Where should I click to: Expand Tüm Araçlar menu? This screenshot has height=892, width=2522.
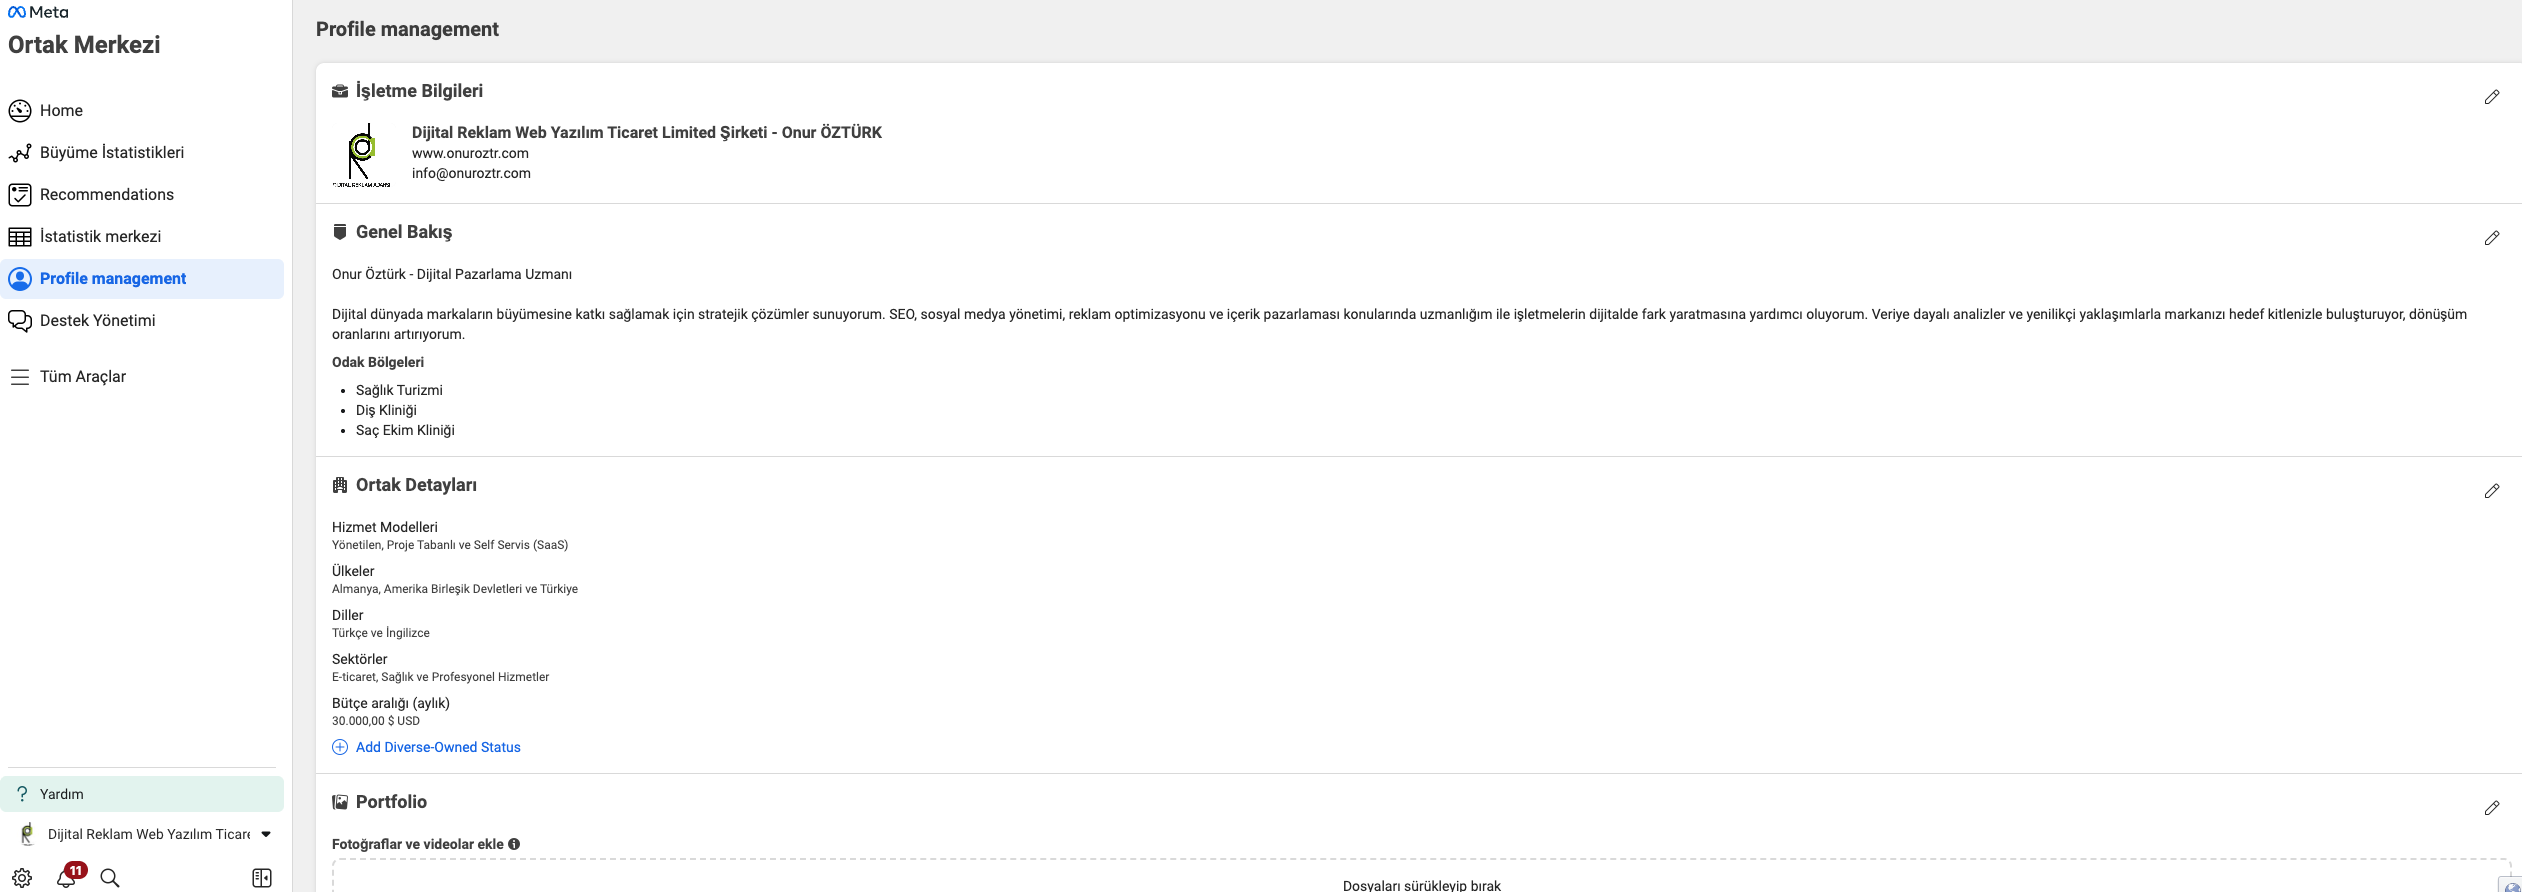[x=82, y=377]
